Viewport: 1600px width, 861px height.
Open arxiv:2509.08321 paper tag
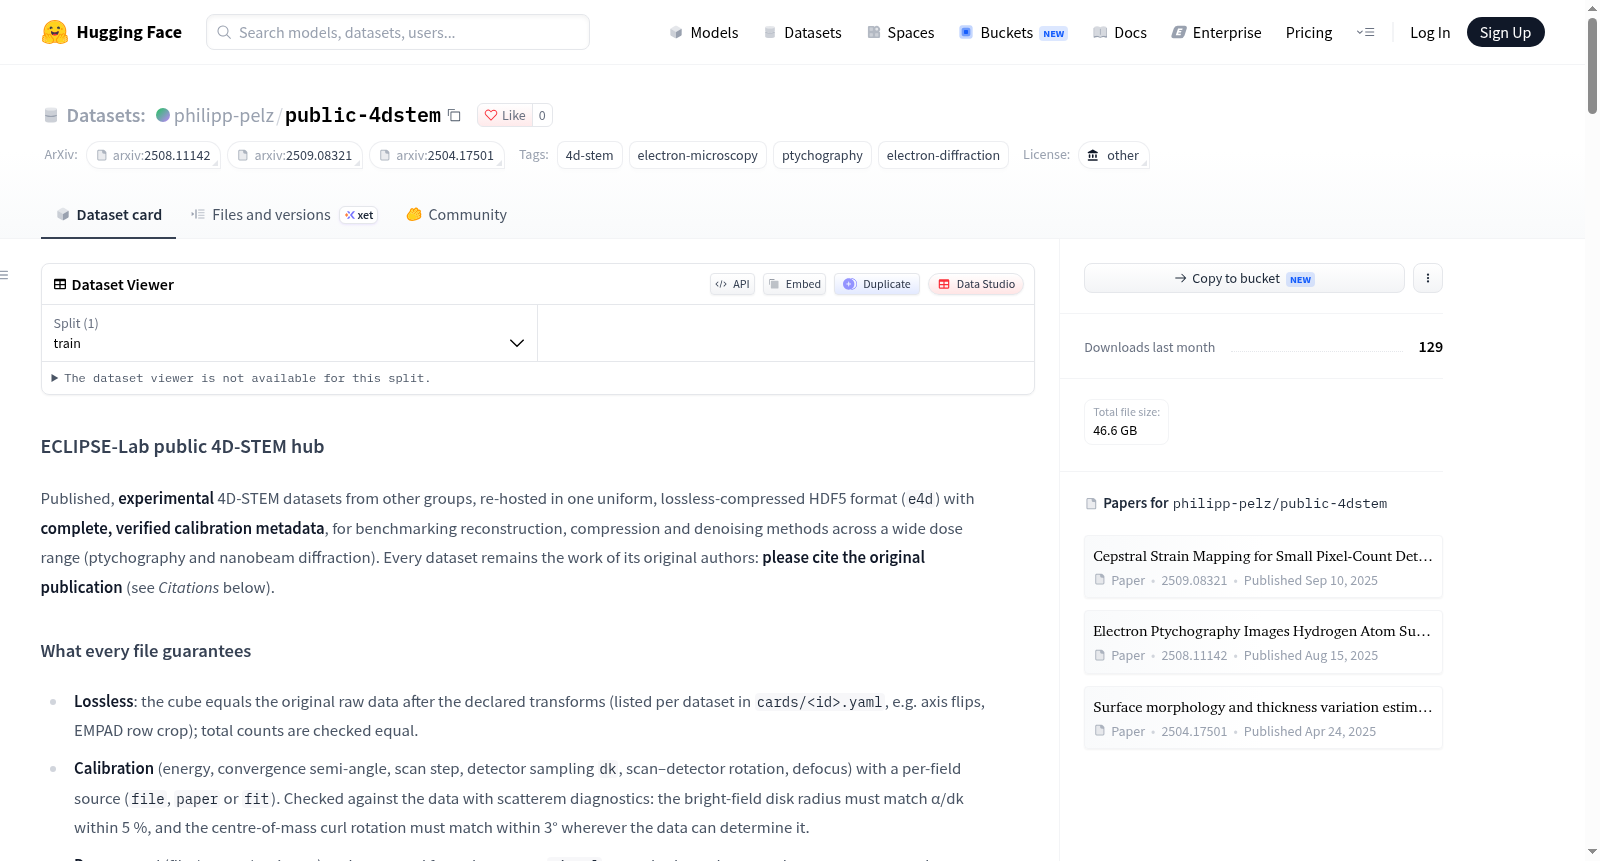point(295,155)
